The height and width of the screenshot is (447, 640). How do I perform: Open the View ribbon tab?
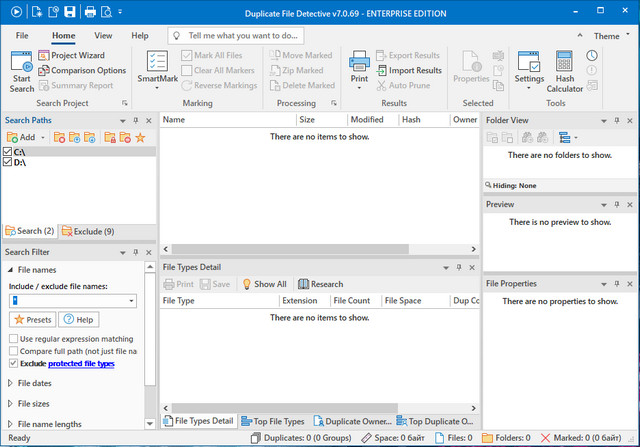pos(103,35)
